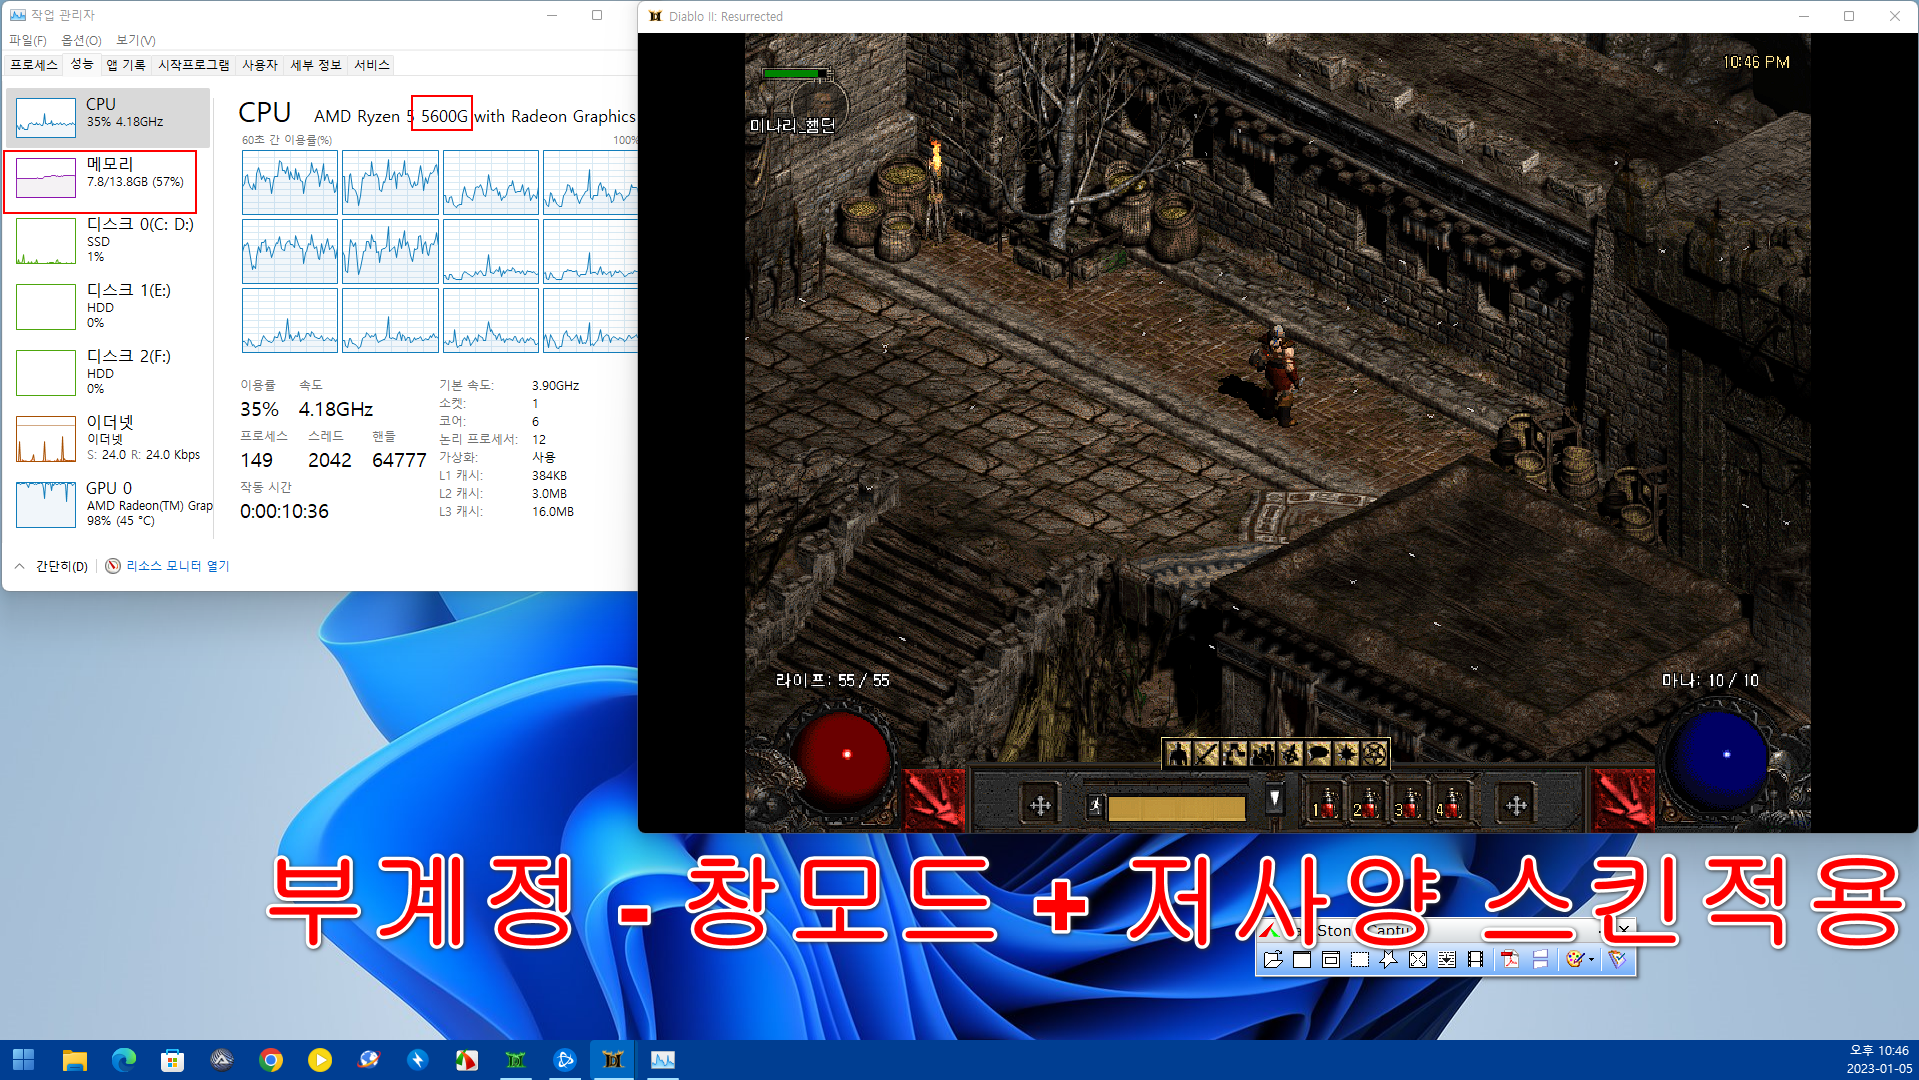
Task: Open the 파일(F) menu in Task Manager
Action: tap(28, 40)
